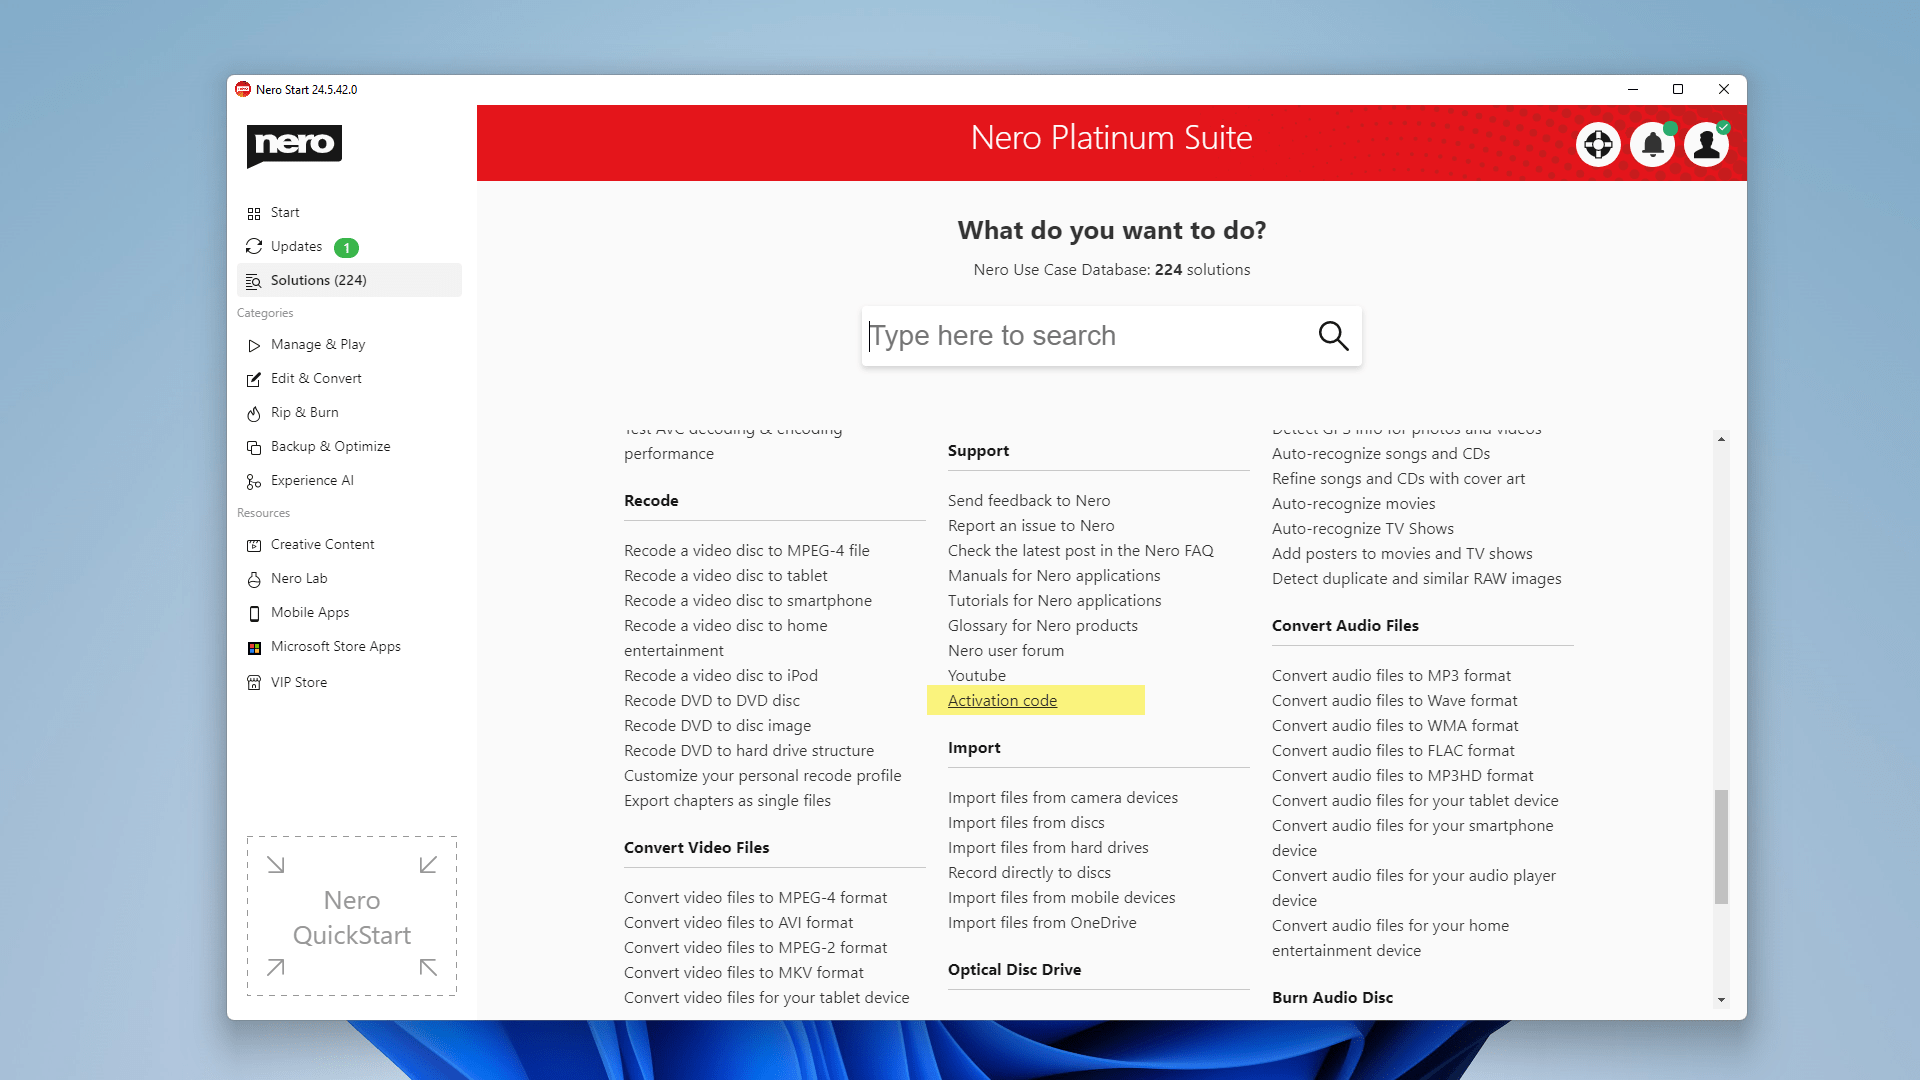Image resolution: width=1920 pixels, height=1080 pixels.
Task: Click the Nero Start title bar icon
Action: 243,89
